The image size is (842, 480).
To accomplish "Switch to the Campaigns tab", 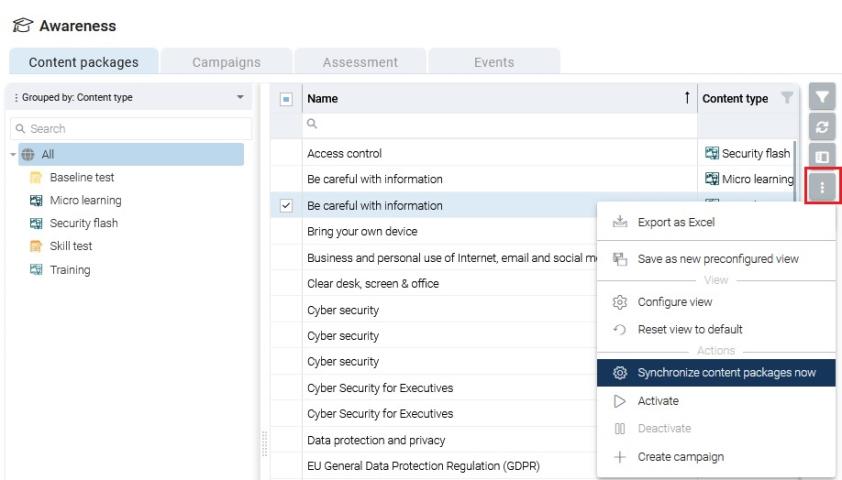I will pos(226,62).
